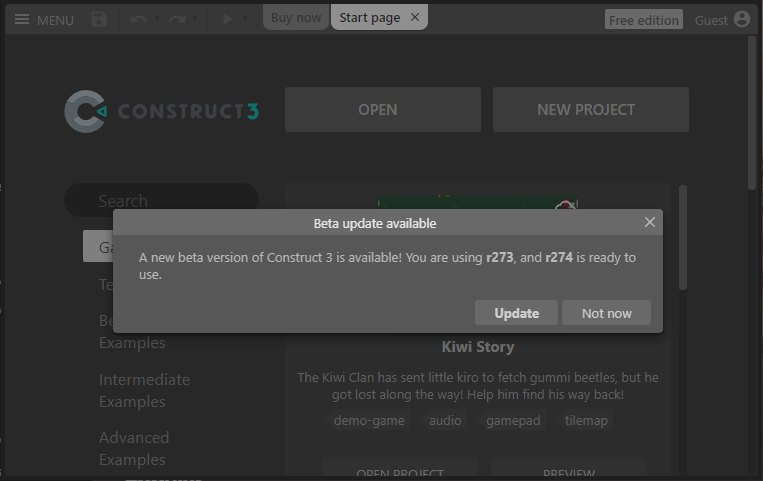The image size is (763, 481).
Task: Dismiss the beta update dialog with X
Action: click(650, 222)
